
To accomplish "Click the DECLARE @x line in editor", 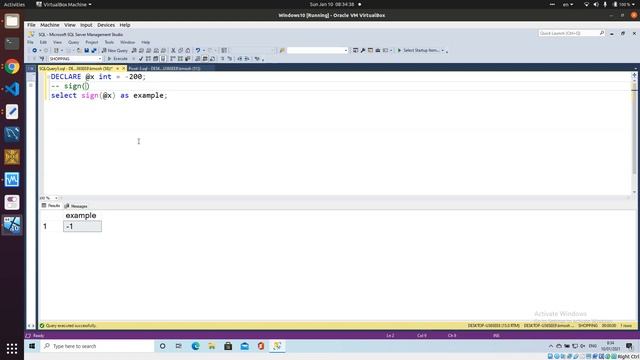I will point(98,76).
